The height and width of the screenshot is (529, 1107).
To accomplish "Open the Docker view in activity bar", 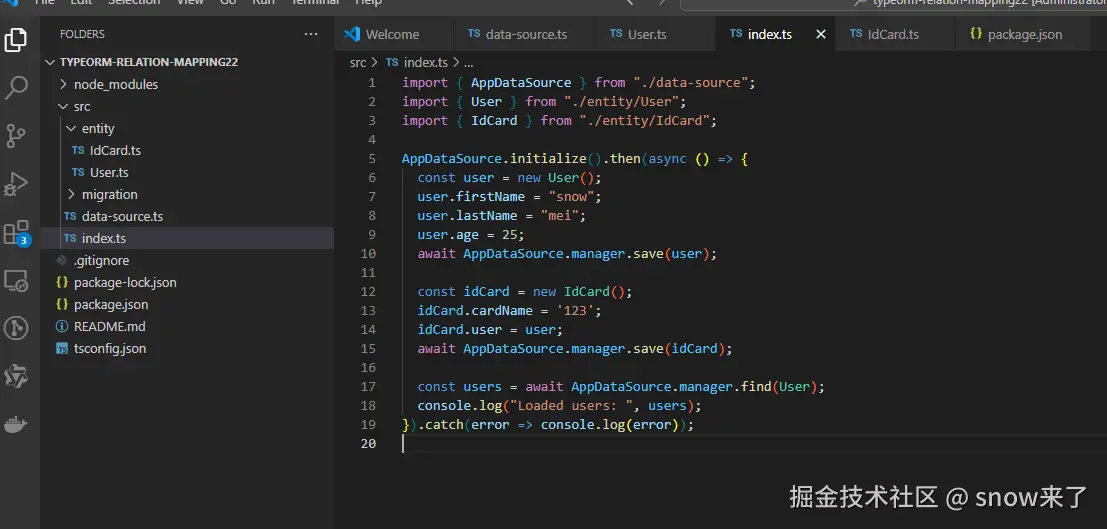I will [x=16, y=424].
